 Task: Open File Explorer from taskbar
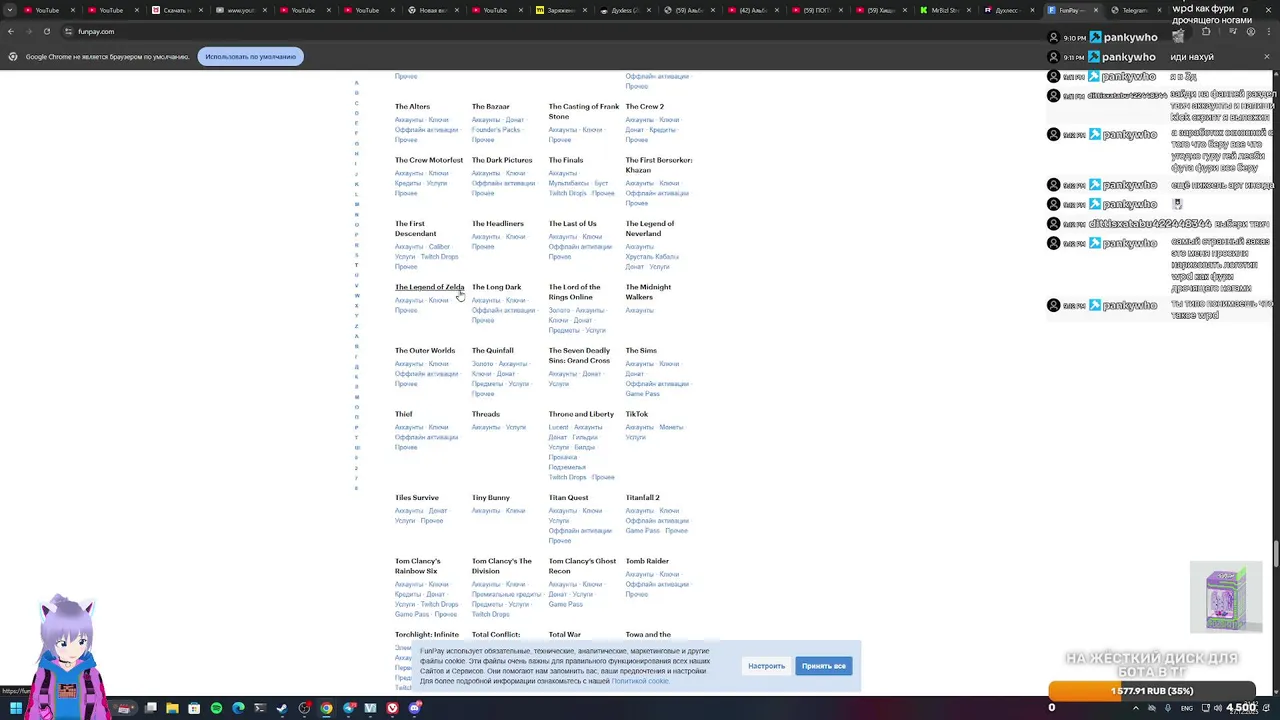(172, 708)
